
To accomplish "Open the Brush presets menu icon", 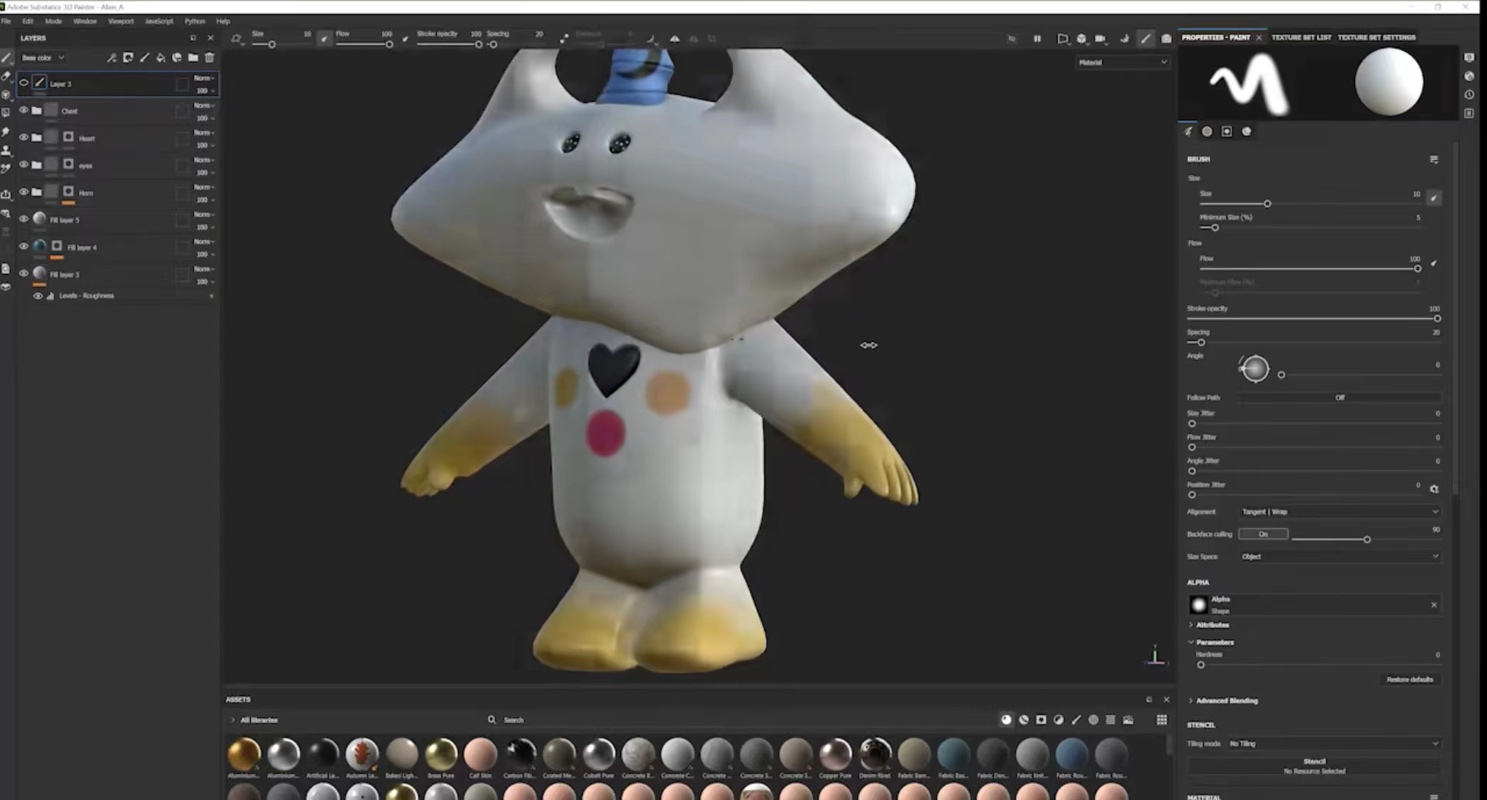I will [1434, 159].
